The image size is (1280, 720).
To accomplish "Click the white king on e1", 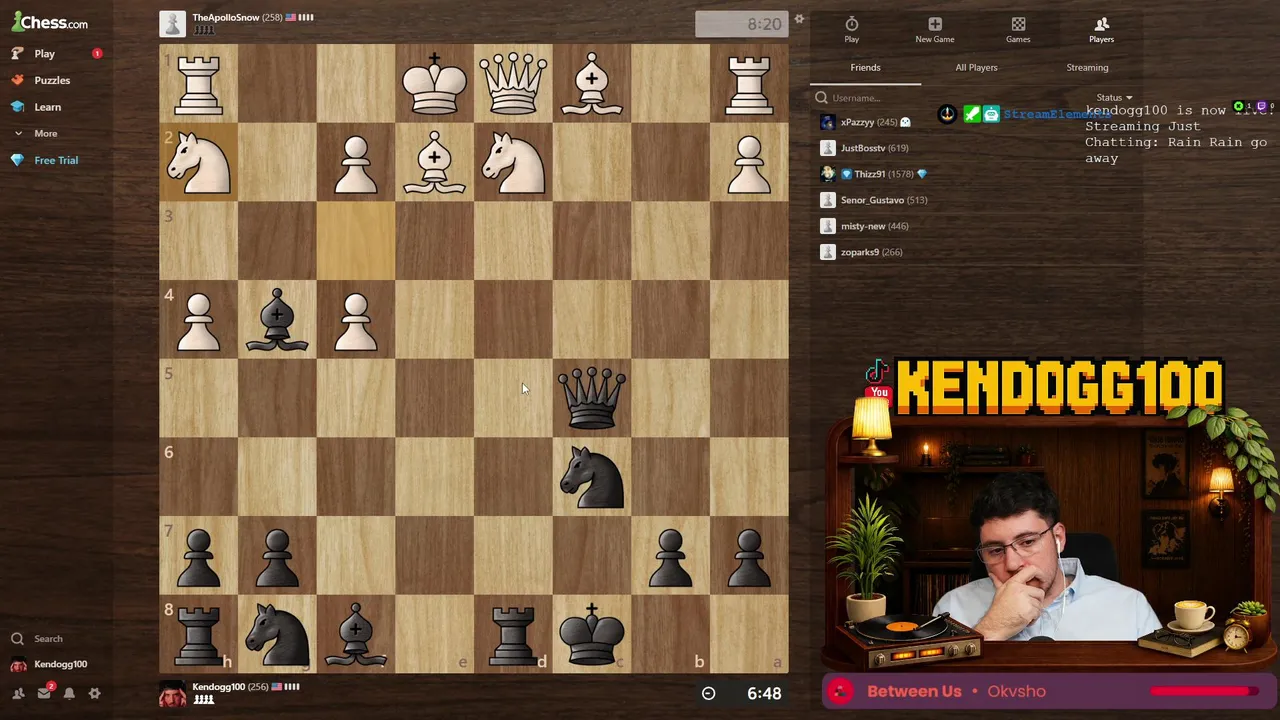I will click(434, 83).
